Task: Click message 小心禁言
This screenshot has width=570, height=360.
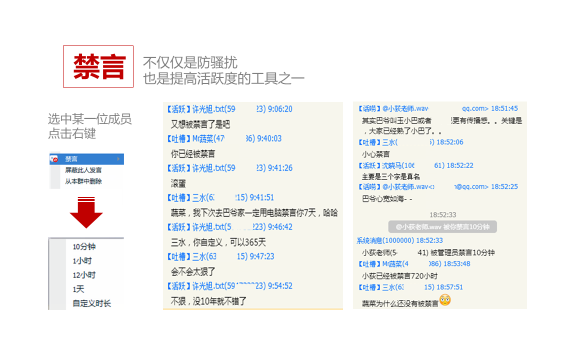Action: point(376,154)
